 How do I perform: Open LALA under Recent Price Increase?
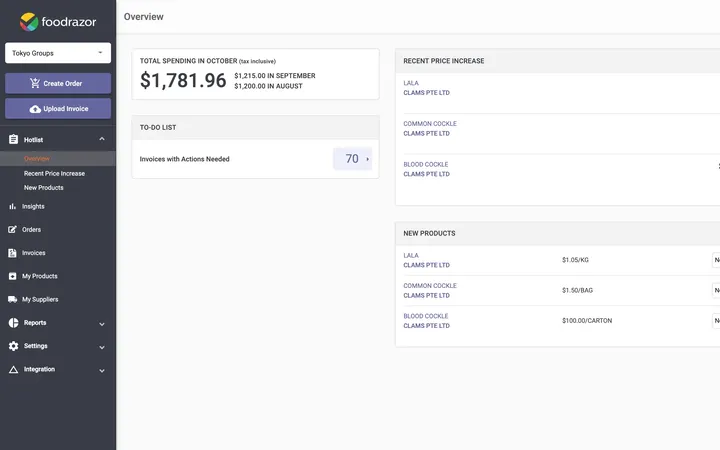(x=411, y=83)
